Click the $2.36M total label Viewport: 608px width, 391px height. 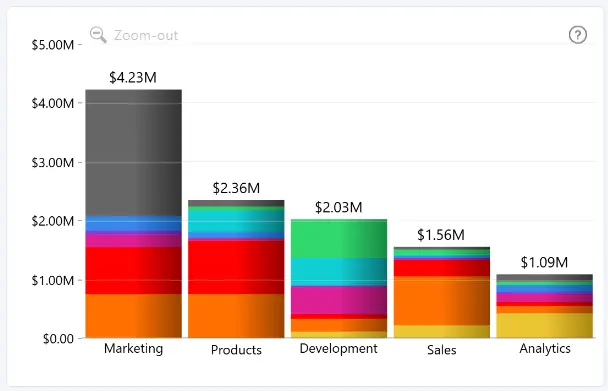236,188
